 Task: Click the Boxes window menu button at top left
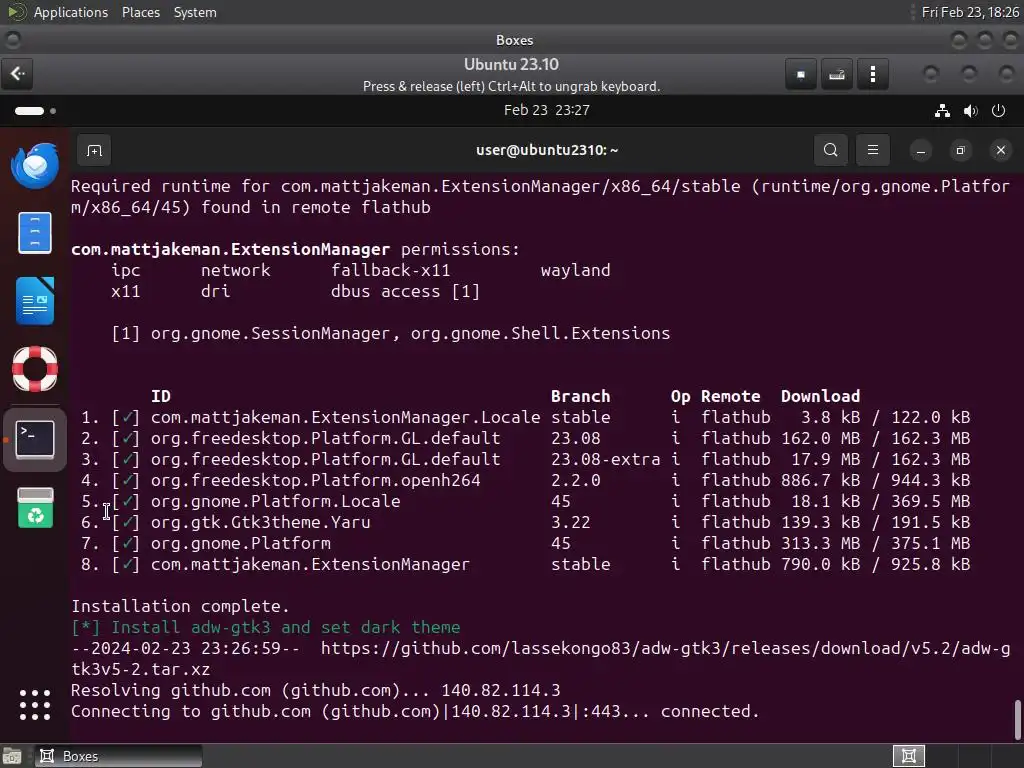tap(12, 40)
